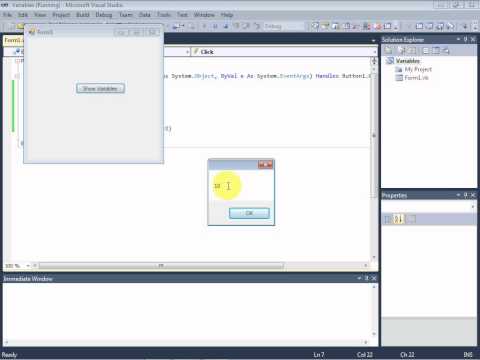Stop debugging with the stop icon
The image size is (480, 360).
tap(226, 26)
